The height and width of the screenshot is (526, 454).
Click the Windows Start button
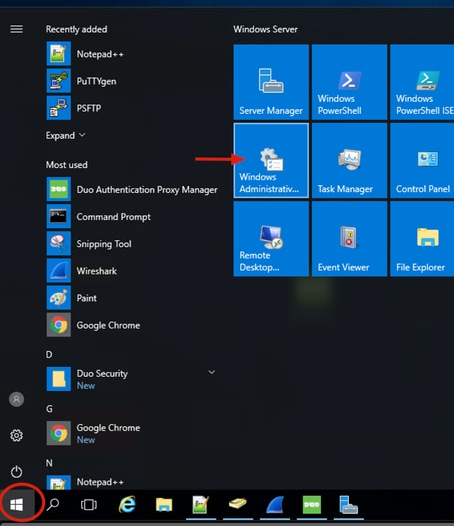[17, 505]
